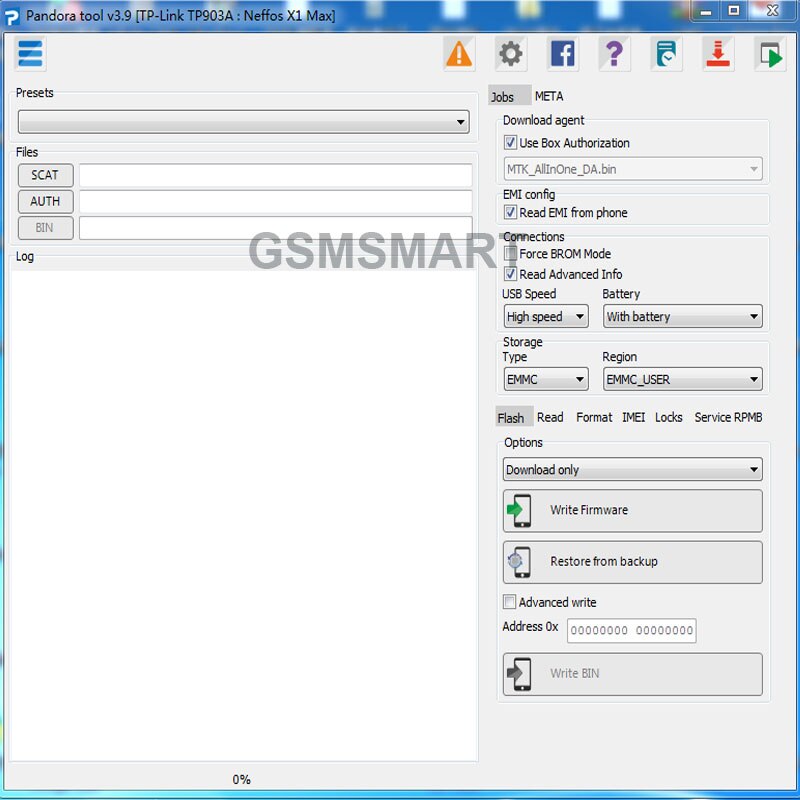The image size is (800, 800).
Task: Click the Address 0x input field
Action: (632, 631)
